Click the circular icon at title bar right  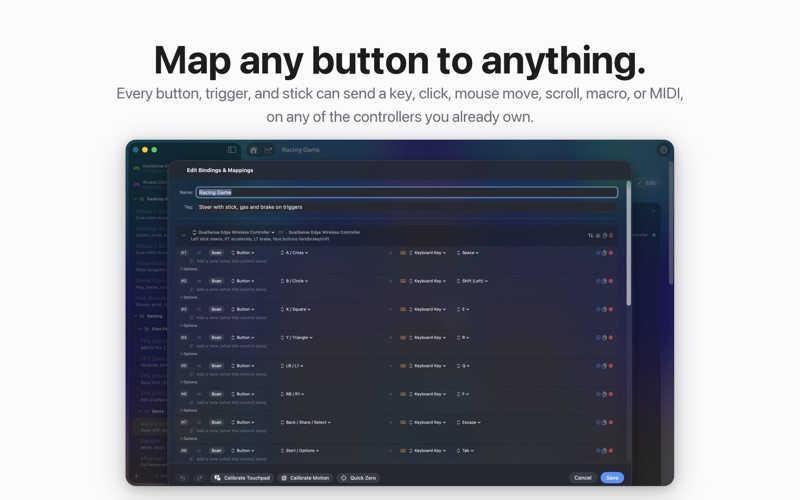click(x=663, y=149)
